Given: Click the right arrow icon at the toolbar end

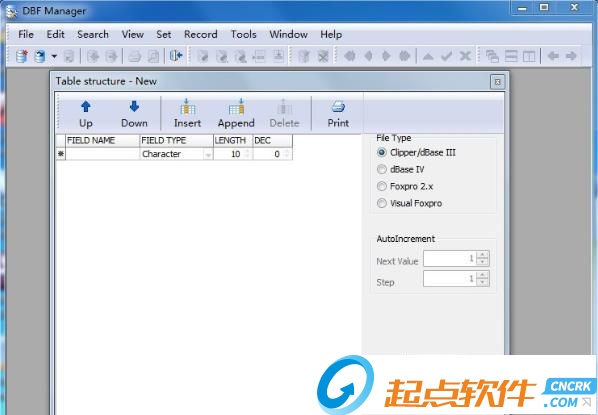Looking at the screenshot, I should tap(571, 56).
